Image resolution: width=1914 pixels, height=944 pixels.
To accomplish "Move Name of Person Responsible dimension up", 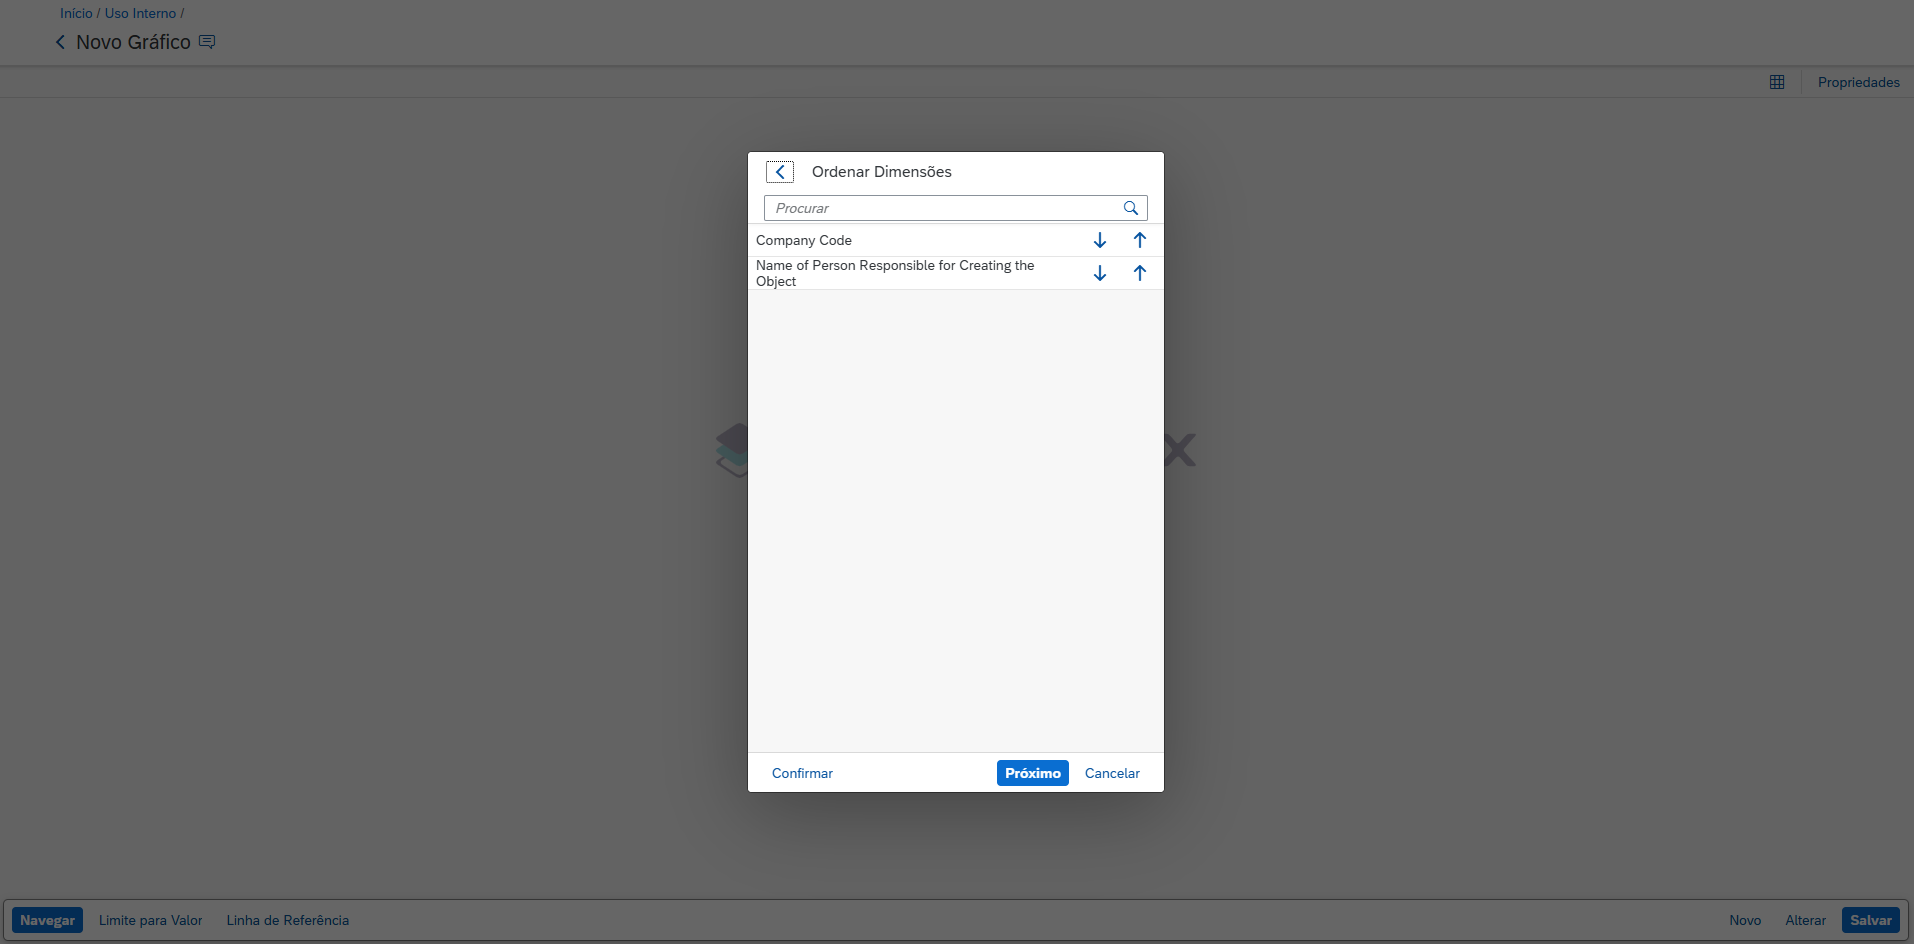I will (x=1139, y=273).
